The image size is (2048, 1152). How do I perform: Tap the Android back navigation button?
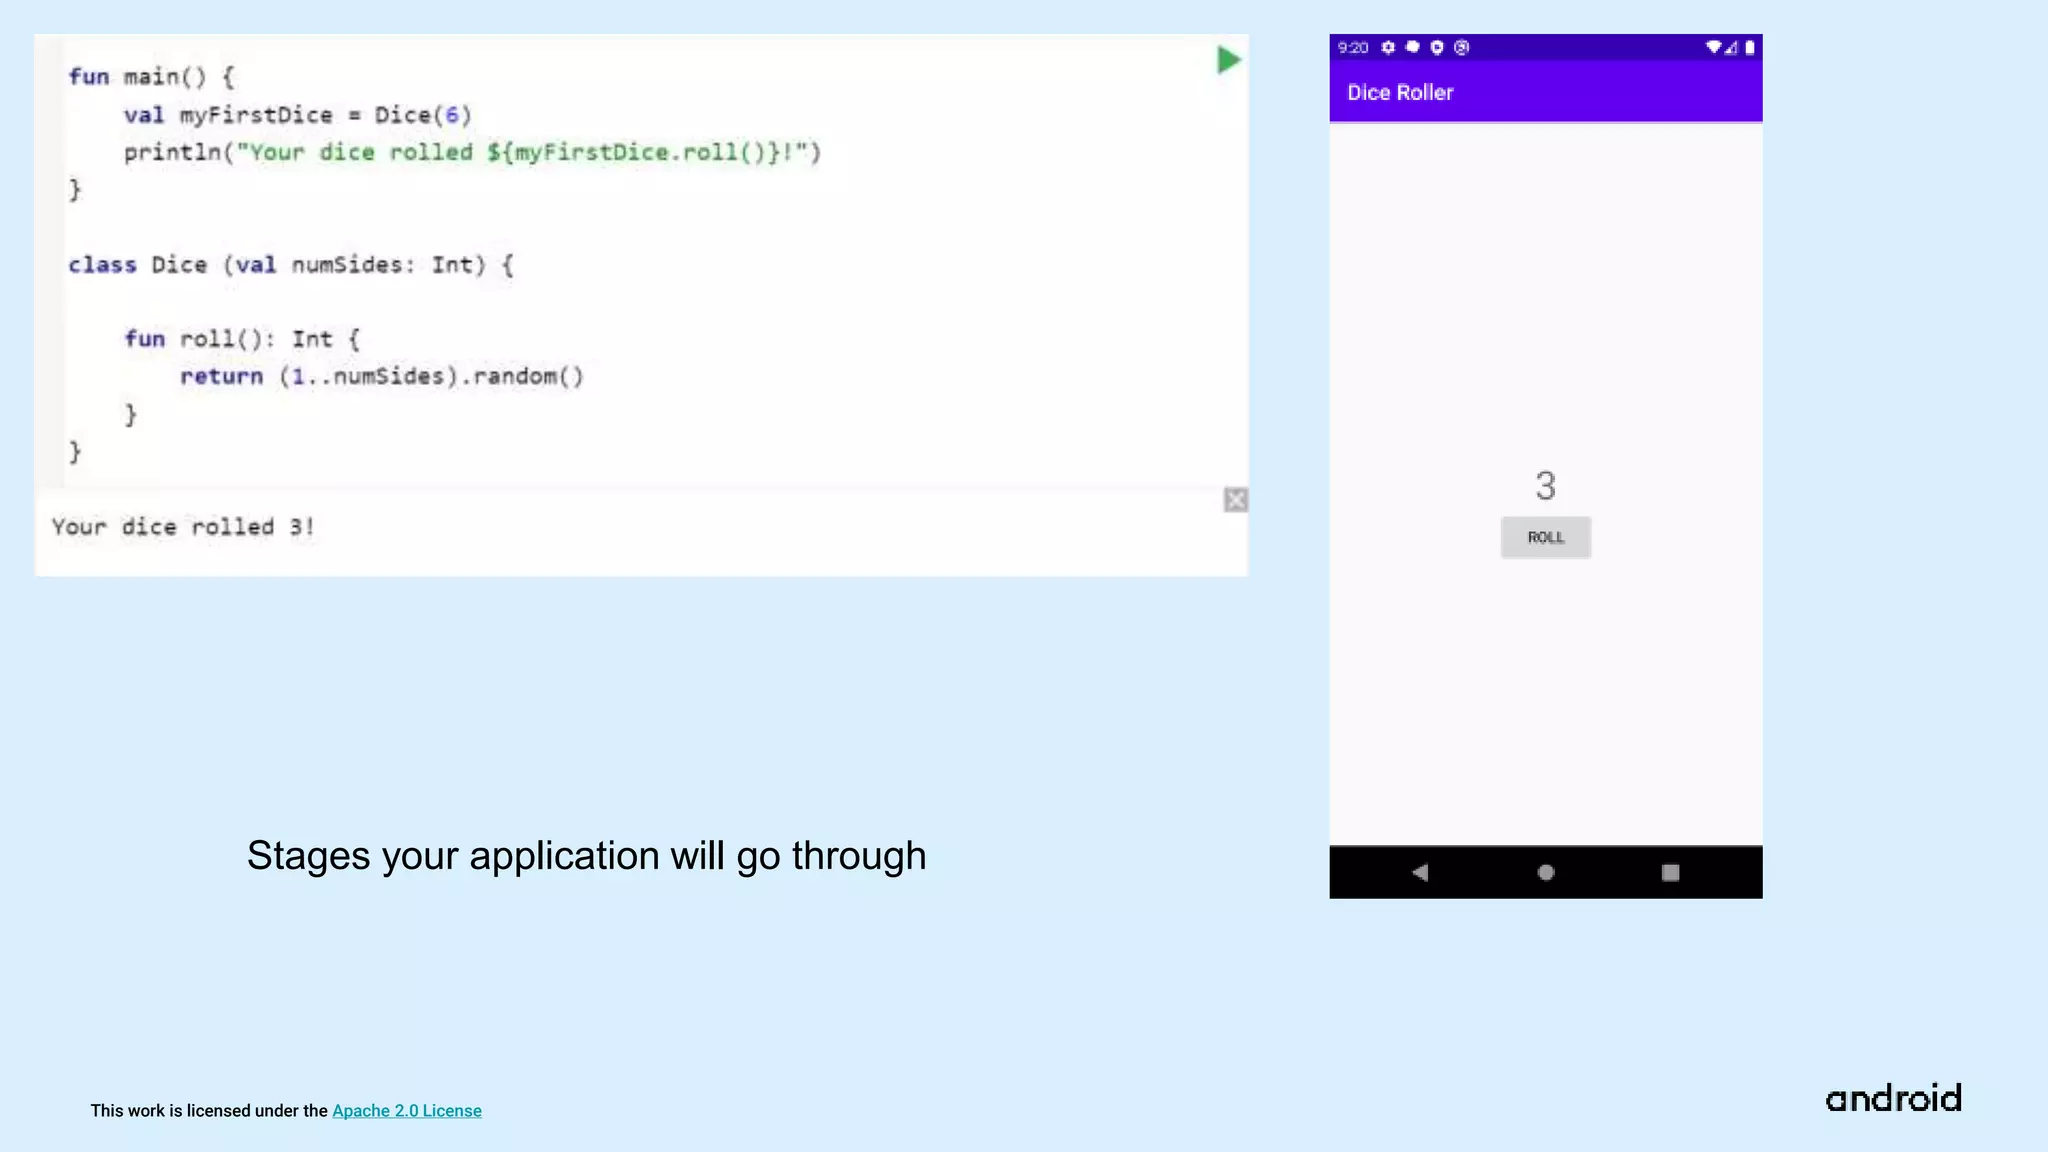pos(1419,872)
